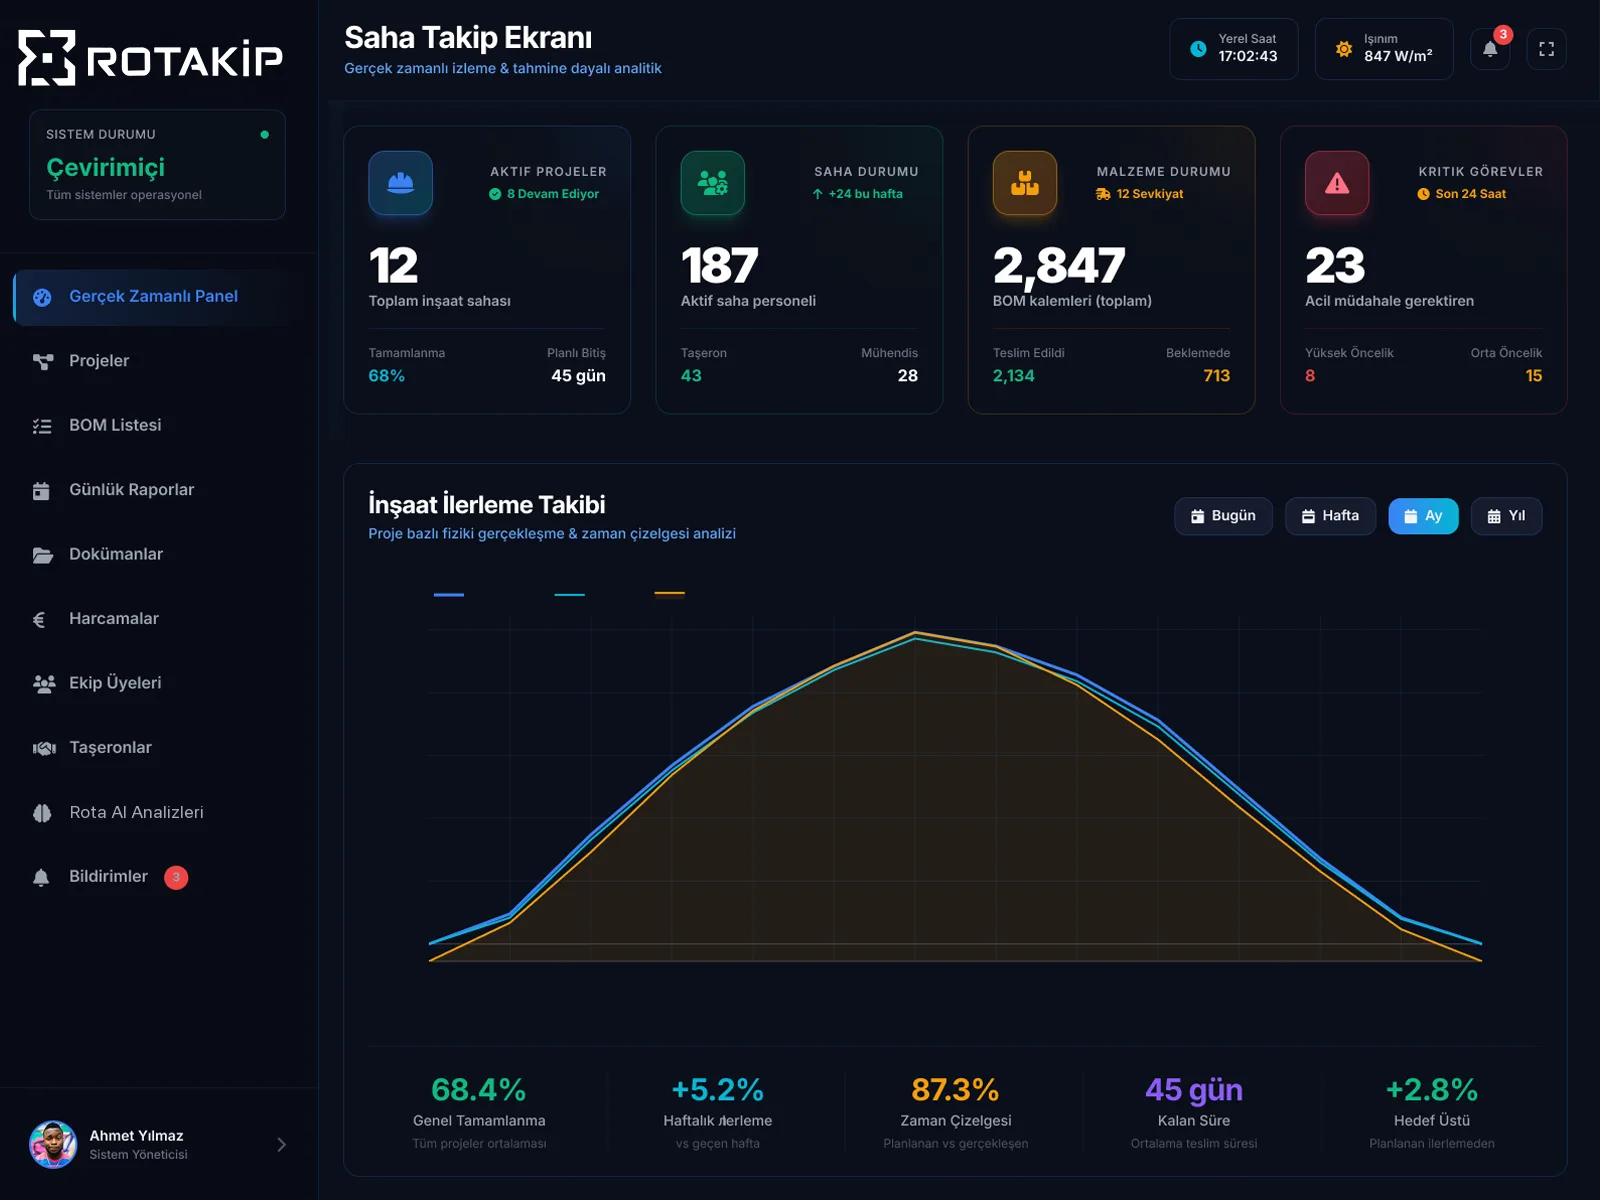The width and height of the screenshot is (1600, 1200).
Task: Click the 2,847 BOM kalemleri number
Action: click(1059, 266)
